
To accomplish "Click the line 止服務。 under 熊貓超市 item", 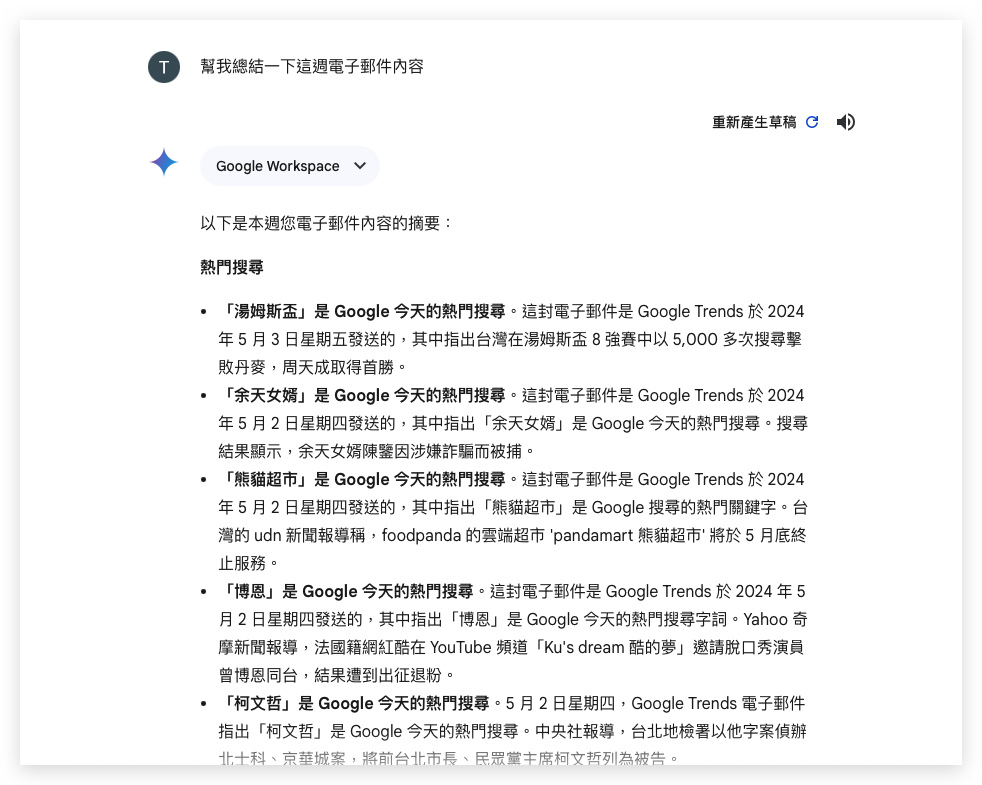I will 248,563.
